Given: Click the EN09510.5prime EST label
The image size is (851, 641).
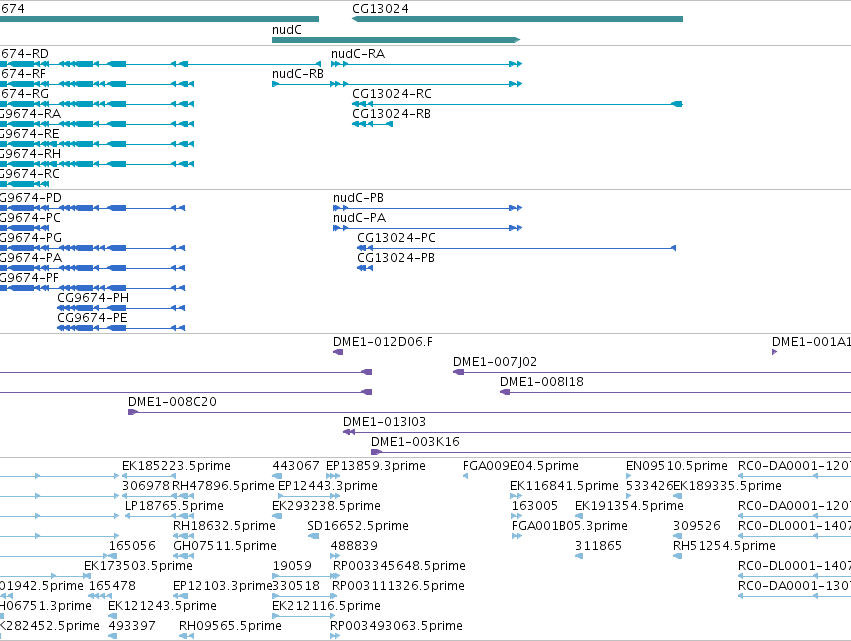Looking at the screenshot, I should pyautogui.click(x=677, y=466).
